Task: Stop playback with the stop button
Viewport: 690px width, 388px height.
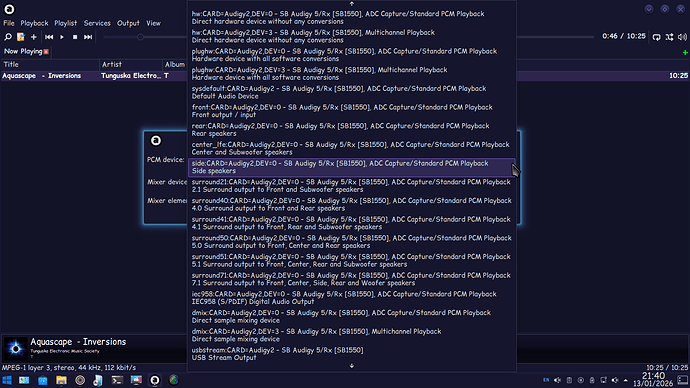Action: tap(75, 37)
